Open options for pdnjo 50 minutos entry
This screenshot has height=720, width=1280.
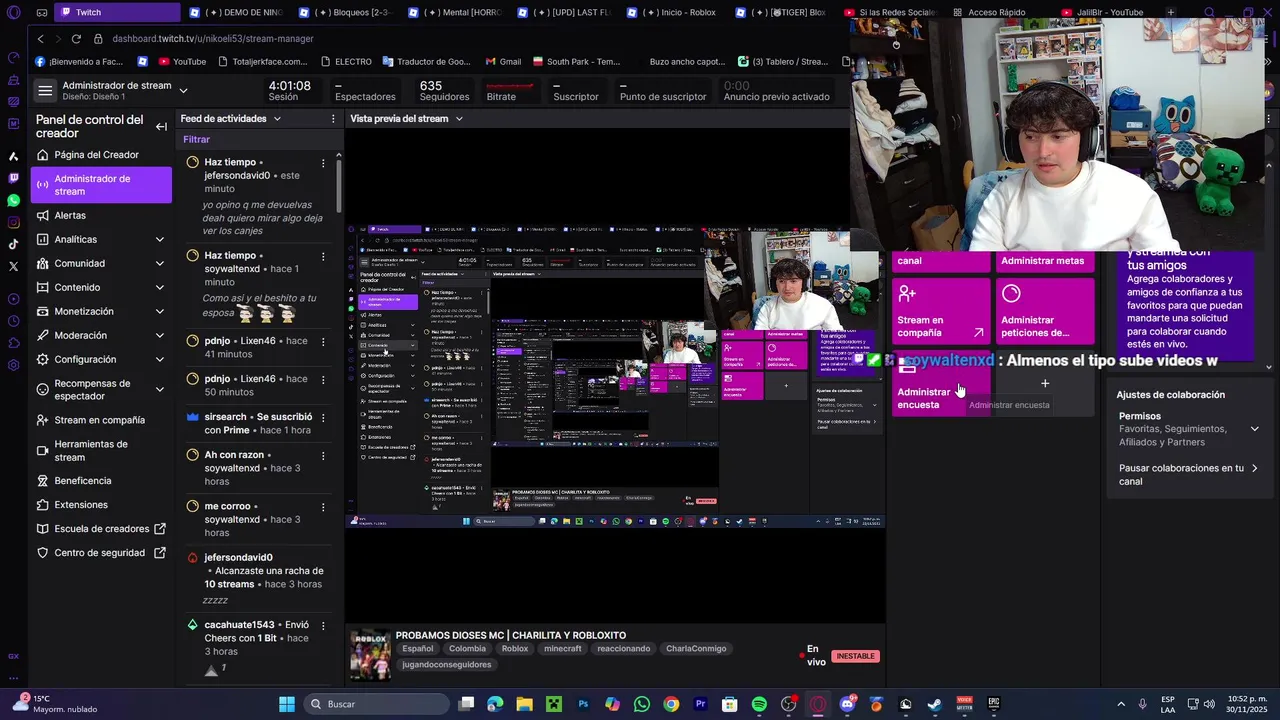pos(322,379)
